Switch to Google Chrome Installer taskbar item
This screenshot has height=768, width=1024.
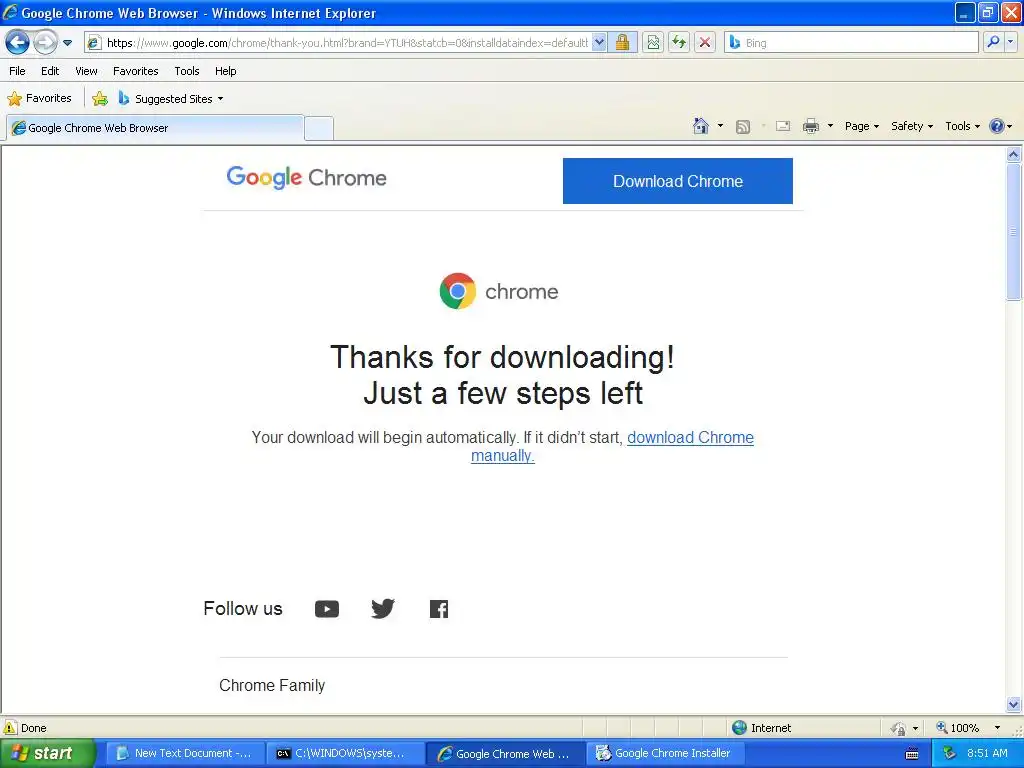tap(666, 754)
